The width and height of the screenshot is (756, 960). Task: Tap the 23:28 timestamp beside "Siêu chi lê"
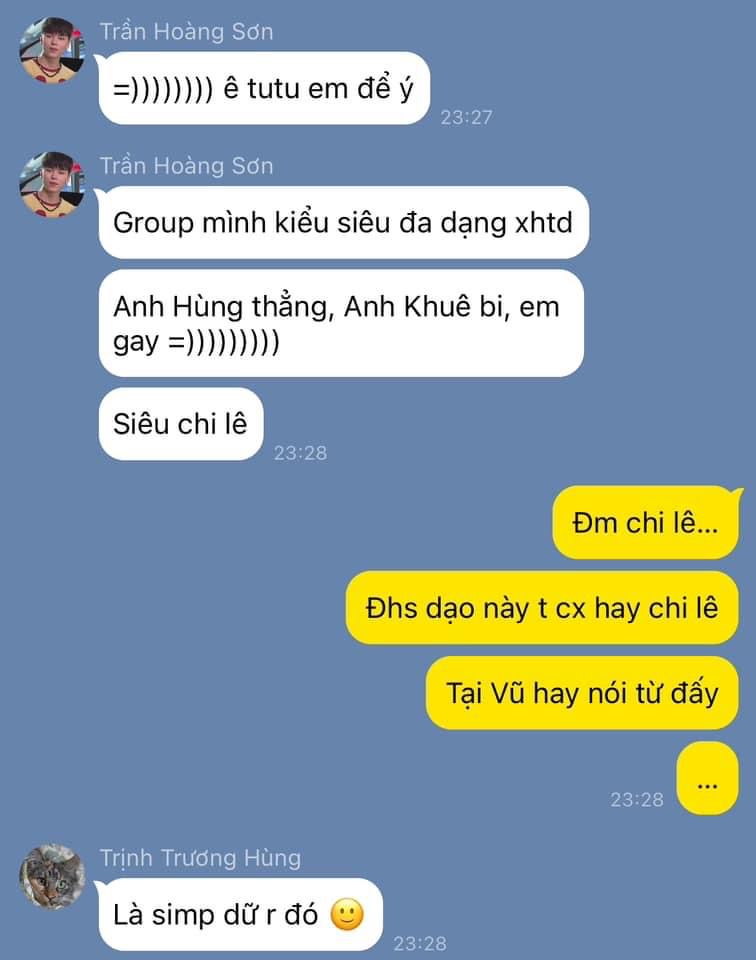pyautogui.click(x=301, y=452)
